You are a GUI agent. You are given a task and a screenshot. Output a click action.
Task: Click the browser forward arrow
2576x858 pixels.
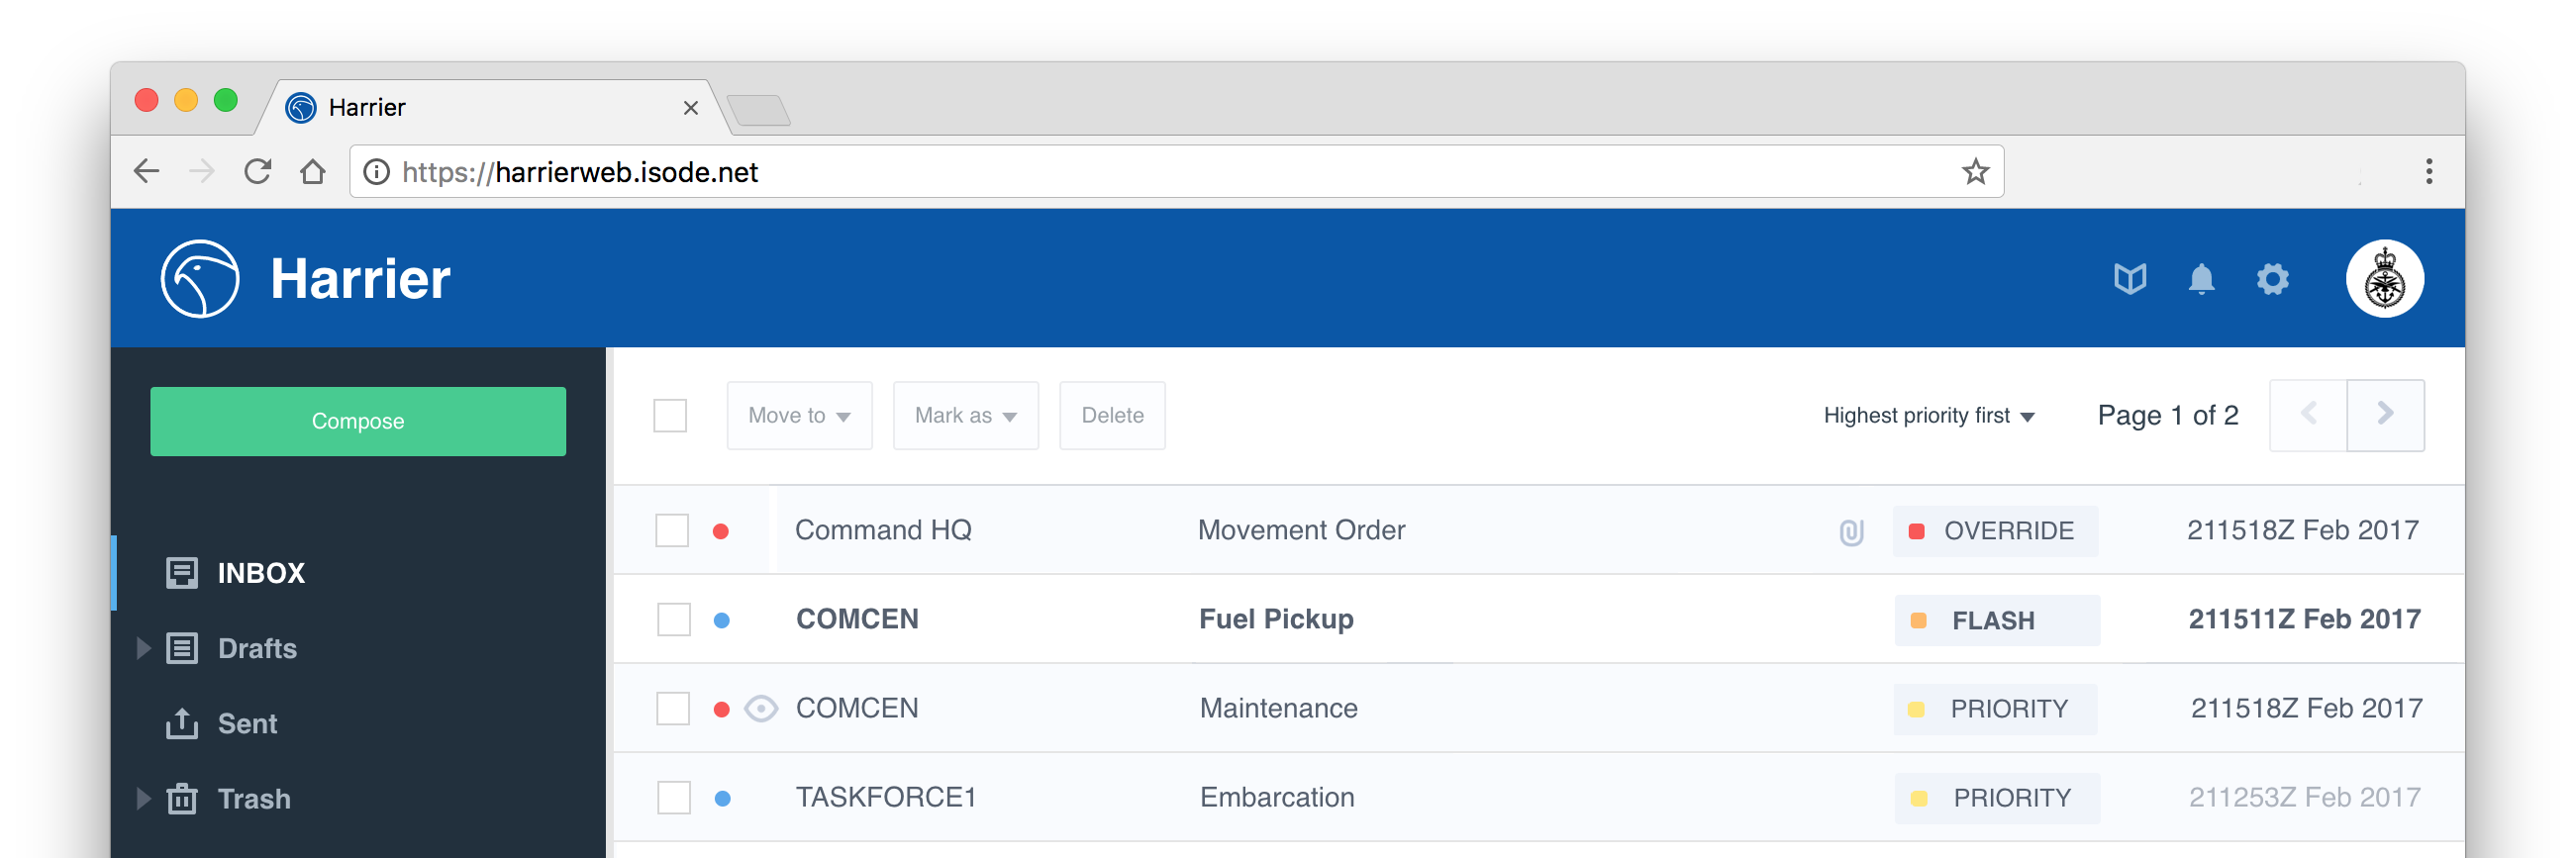point(202,171)
